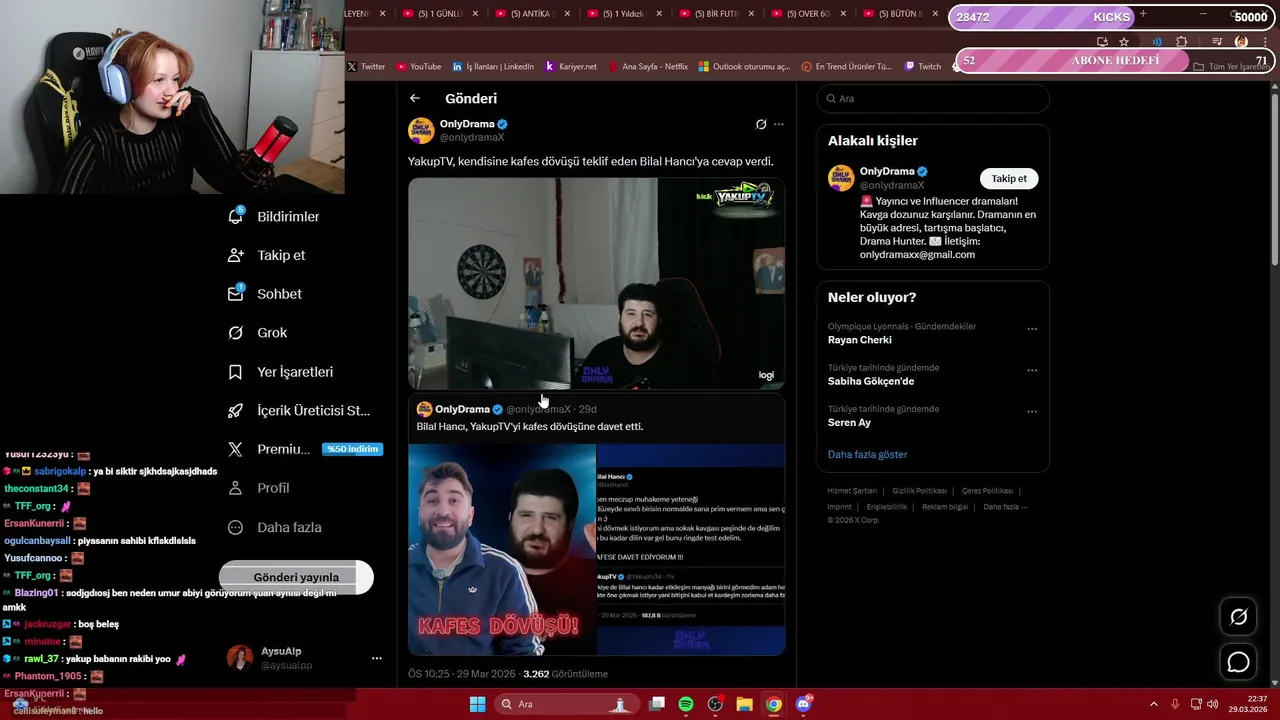
Task: Open Spotify from the taskbar
Action: [686, 704]
